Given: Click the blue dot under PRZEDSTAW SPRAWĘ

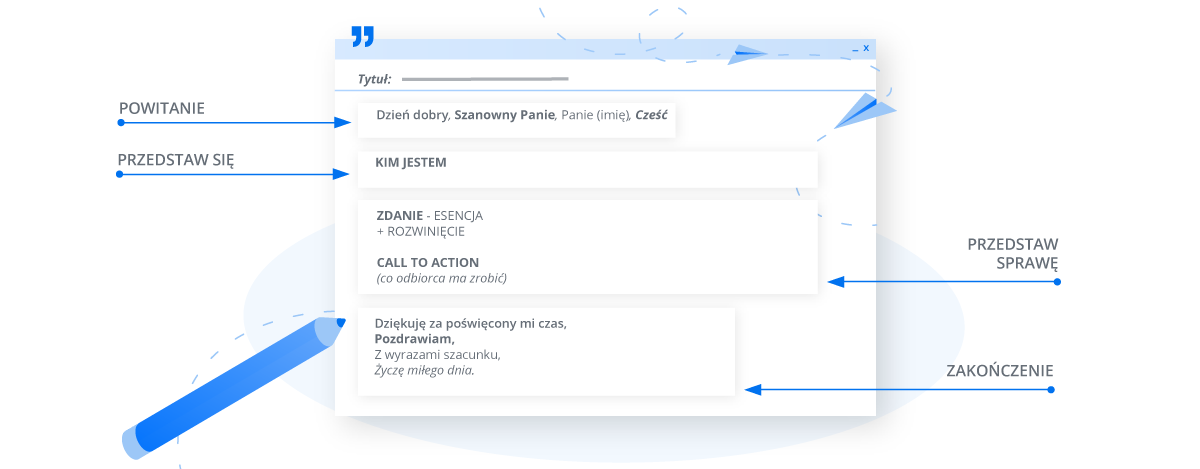Looking at the screenshot, I should pyautogui.click(x=1057, y=282).
